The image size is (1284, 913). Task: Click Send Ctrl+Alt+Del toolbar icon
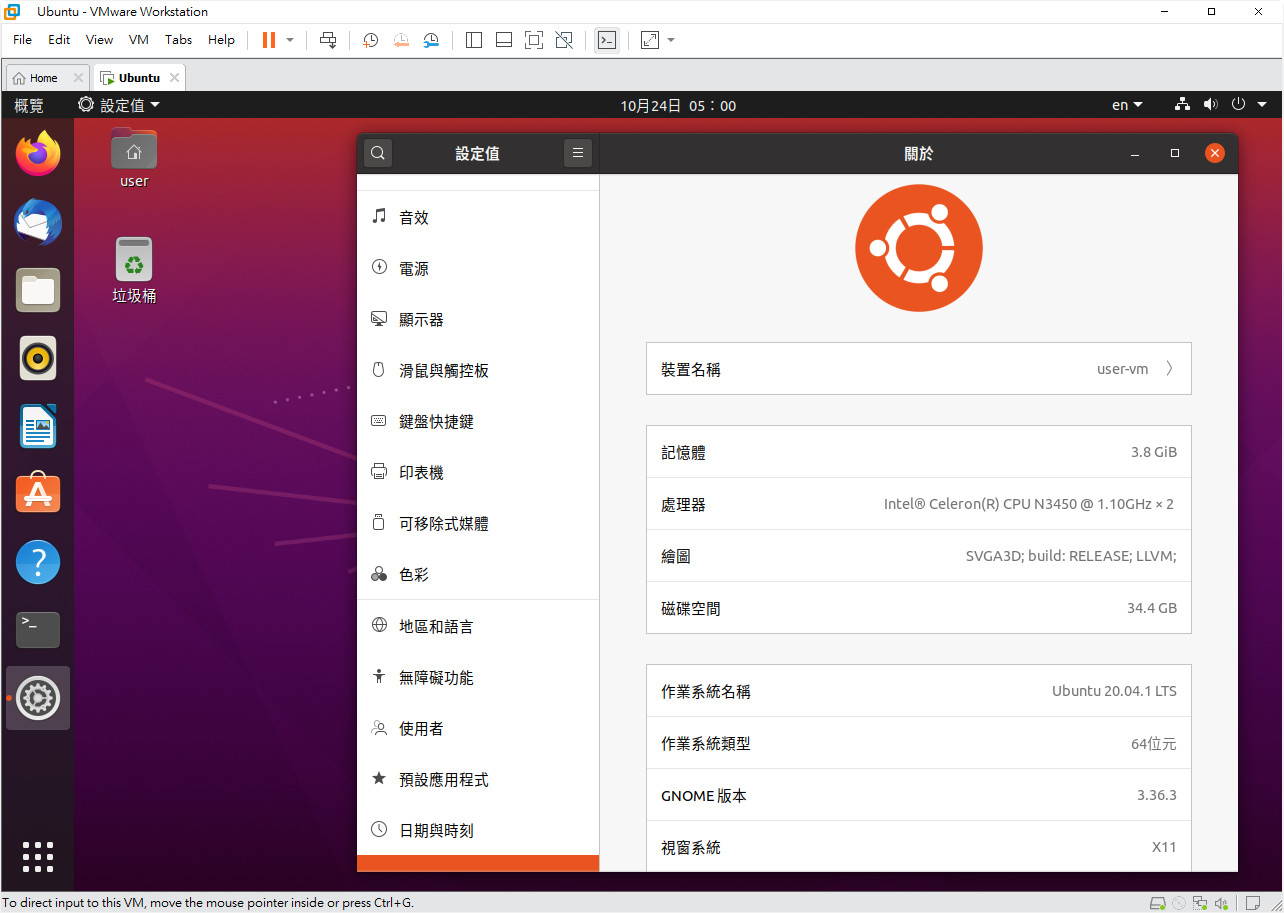point(328,40)
